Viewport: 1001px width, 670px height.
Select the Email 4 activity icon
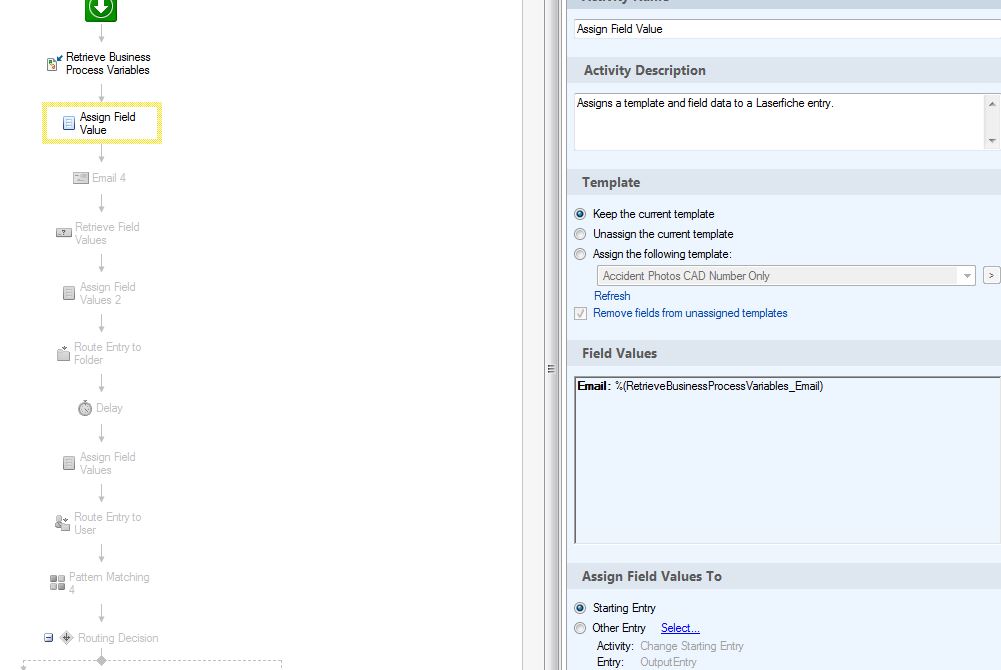(81, 178)
